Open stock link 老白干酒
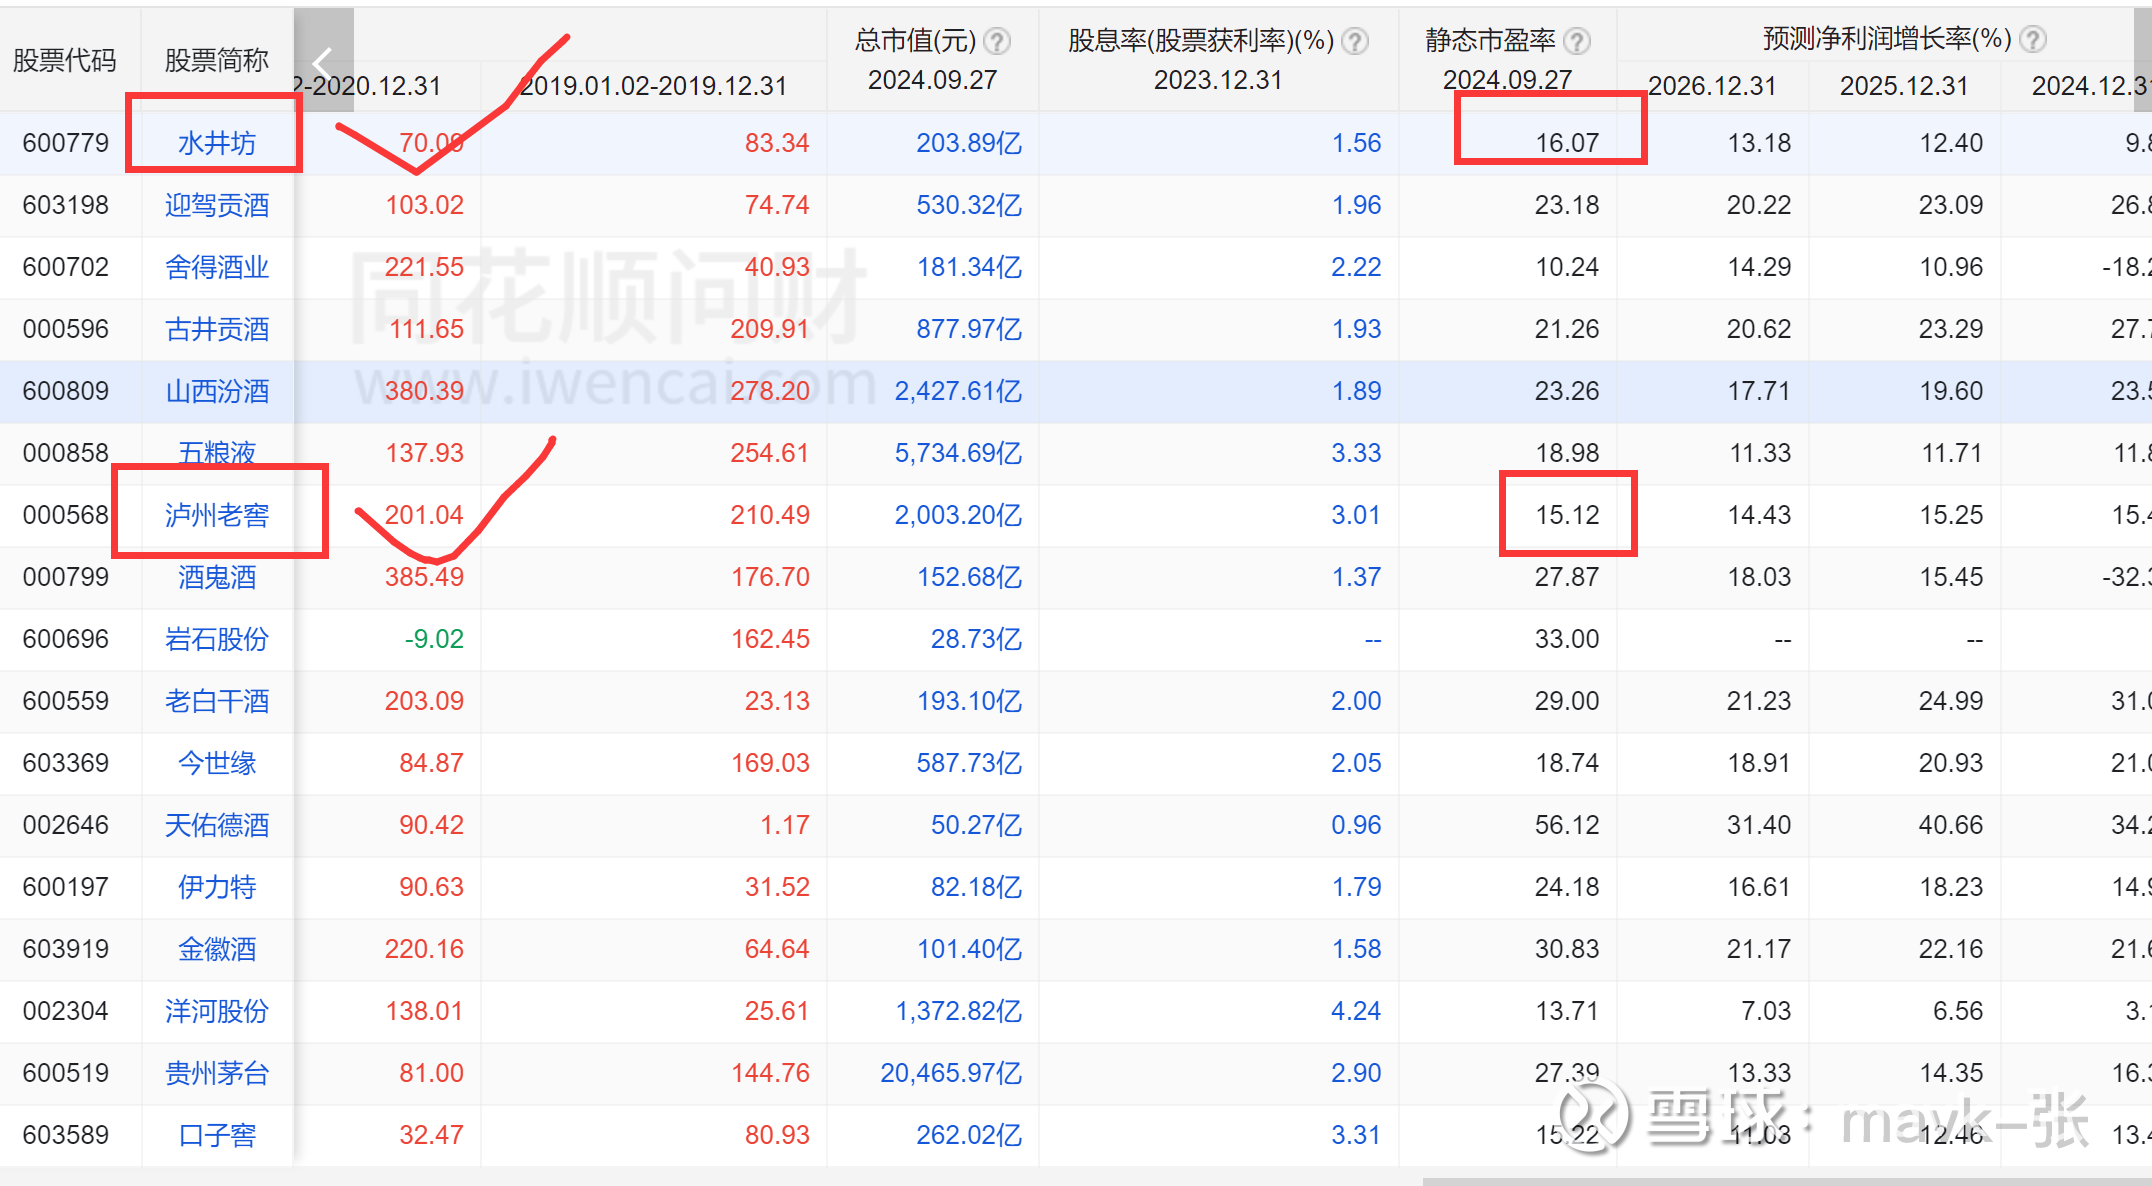2152x1186 pixels. coord(217,701)
